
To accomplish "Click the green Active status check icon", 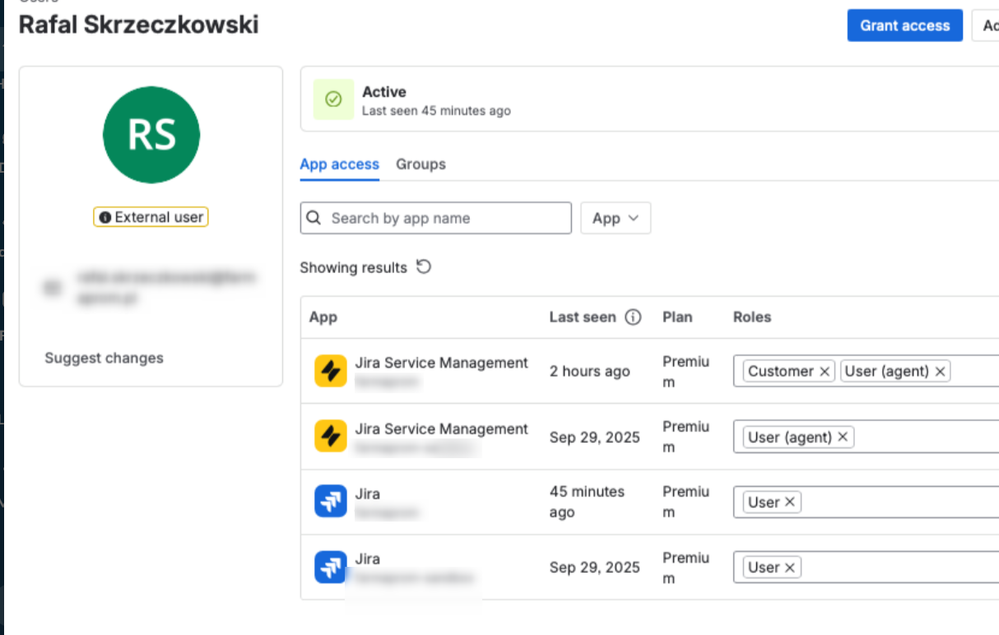I will [x=333, y=99].
